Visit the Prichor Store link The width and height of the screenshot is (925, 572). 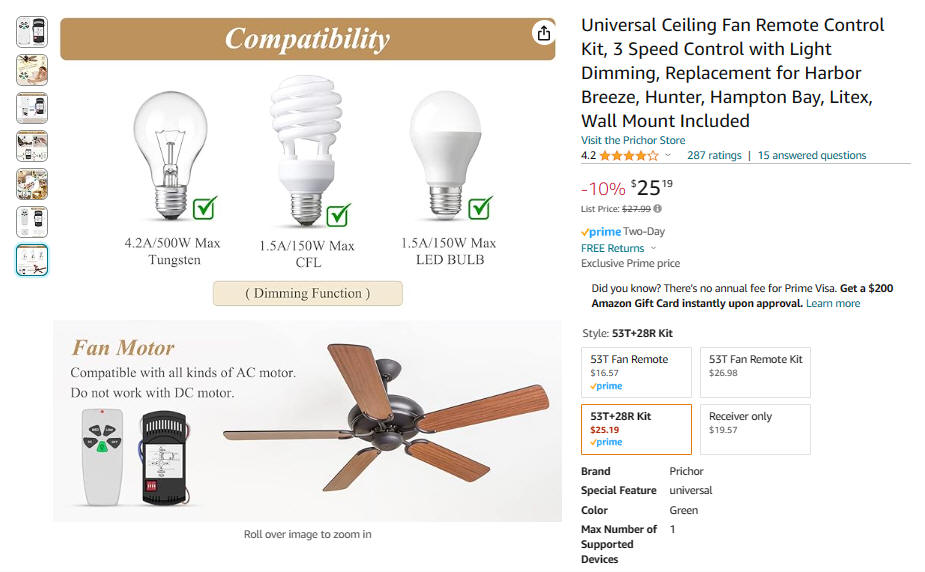tap(633, 140)
